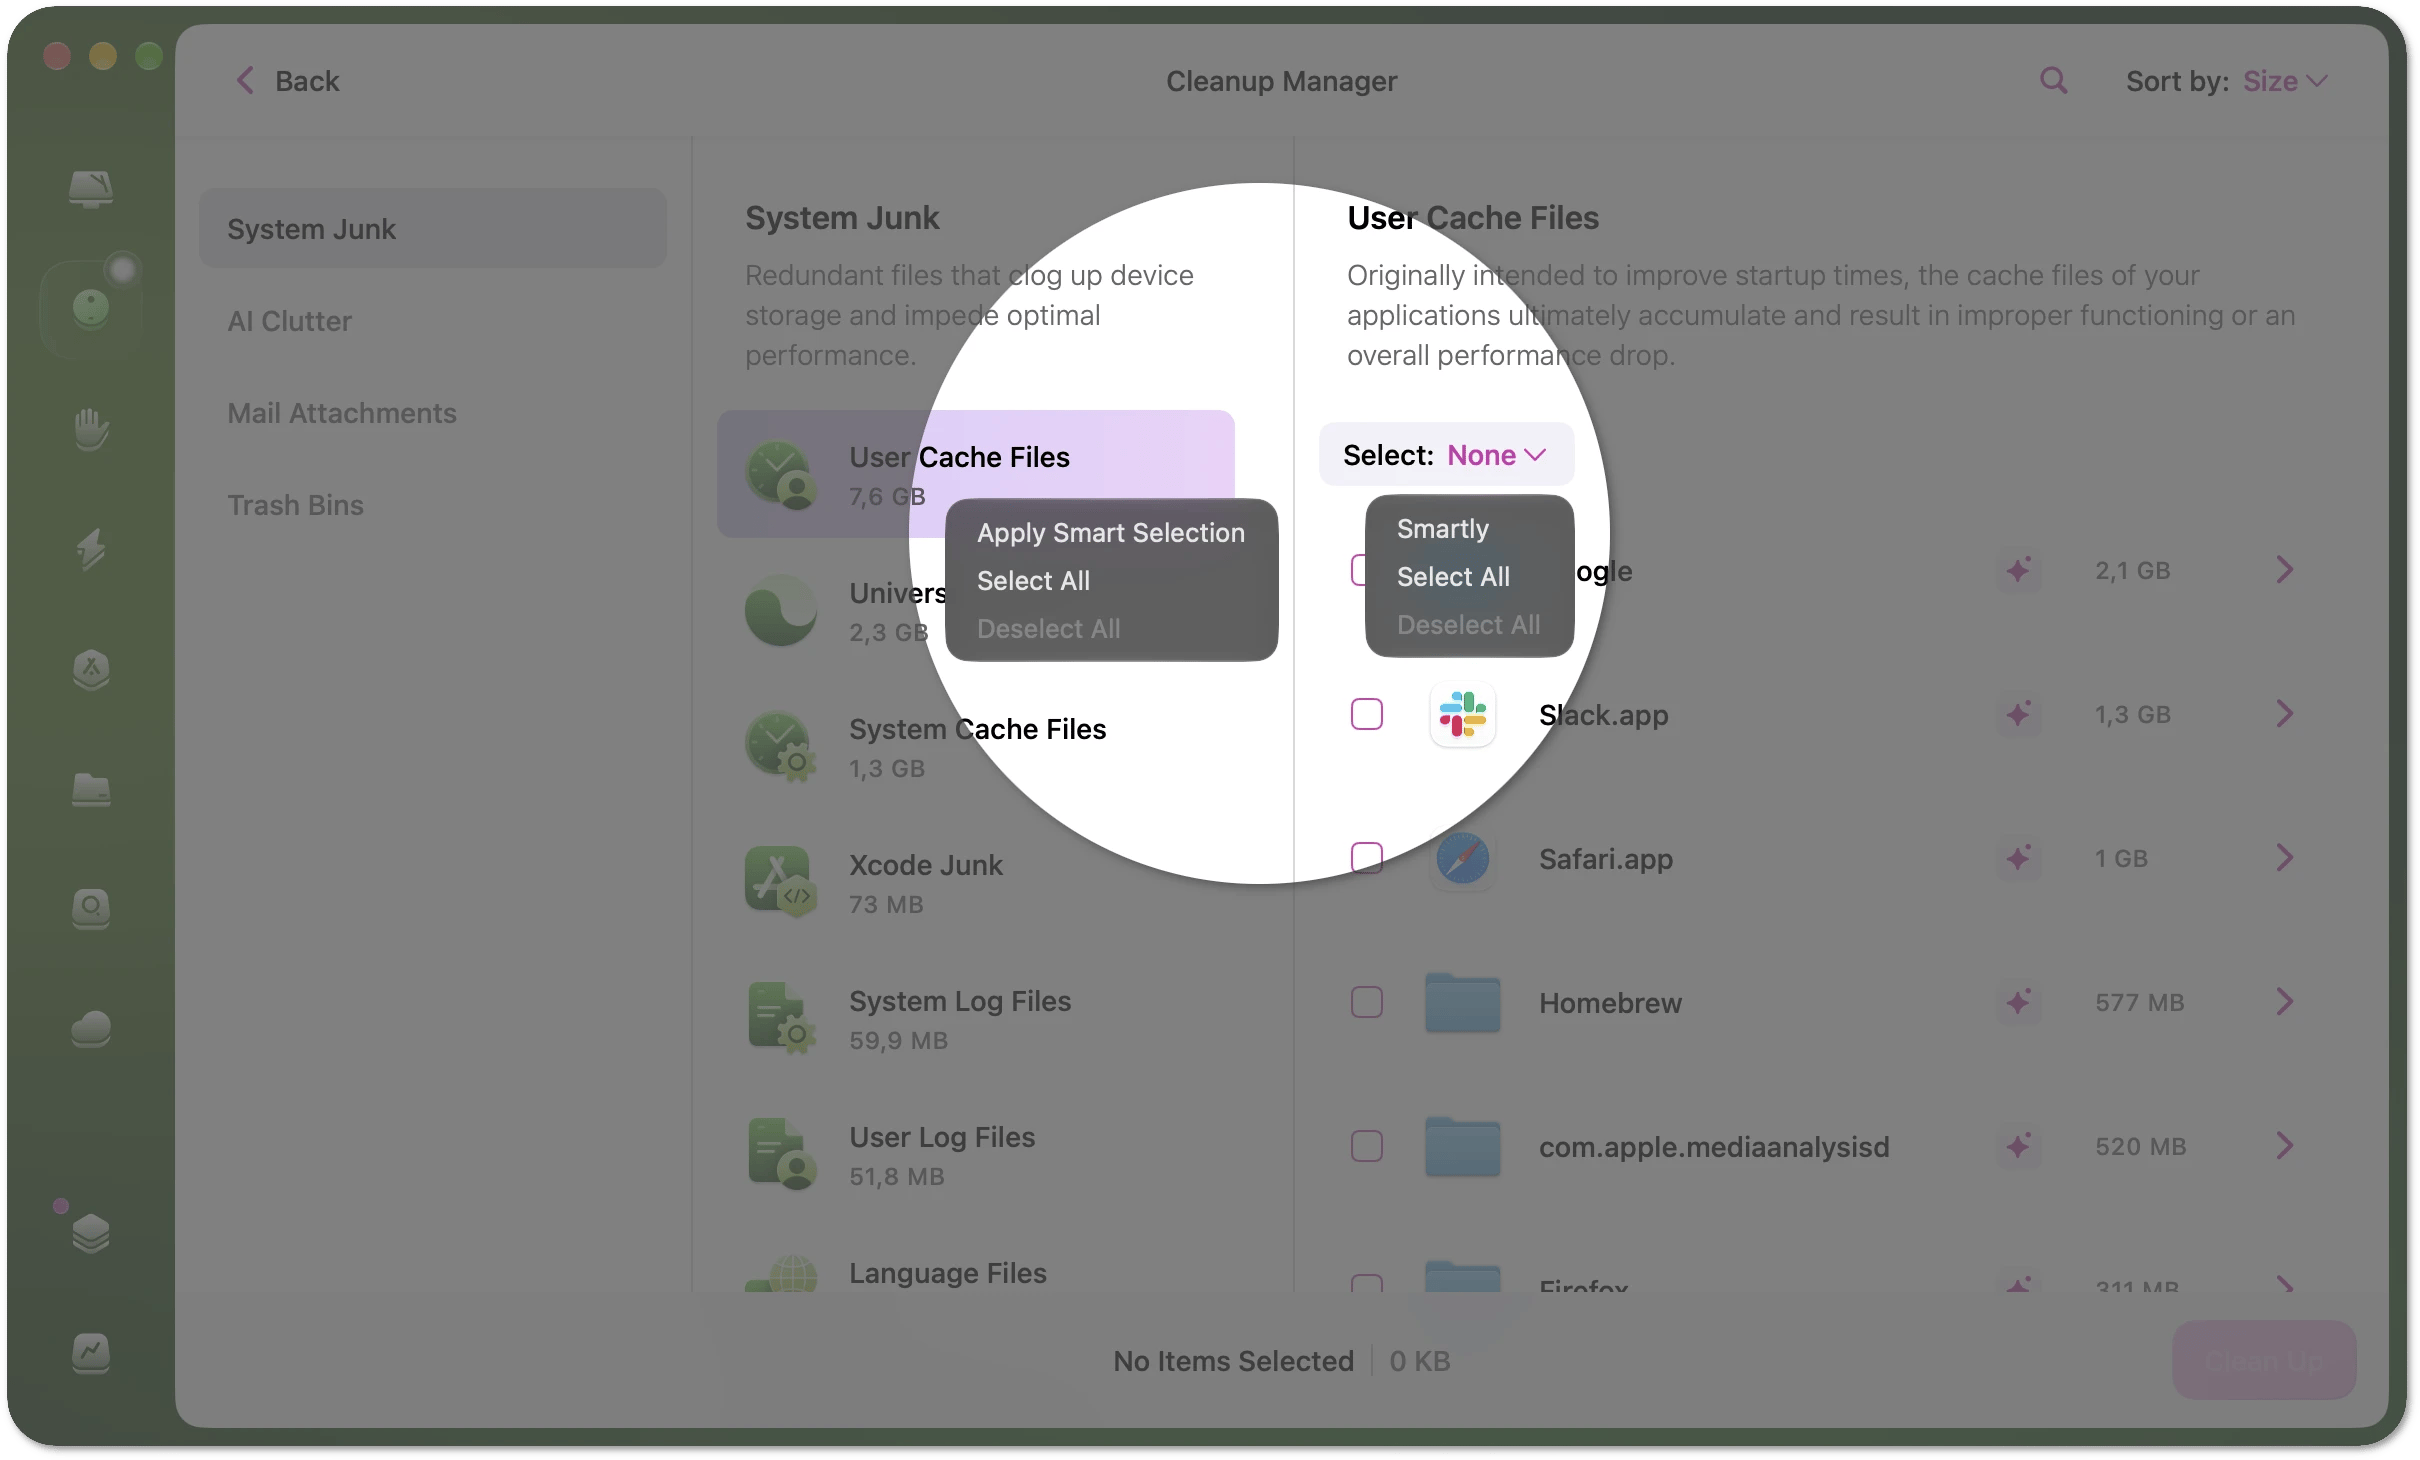Expand Slack.app details chevron
This screenshot has height=1460, width=2420.
coord(2284,714)
